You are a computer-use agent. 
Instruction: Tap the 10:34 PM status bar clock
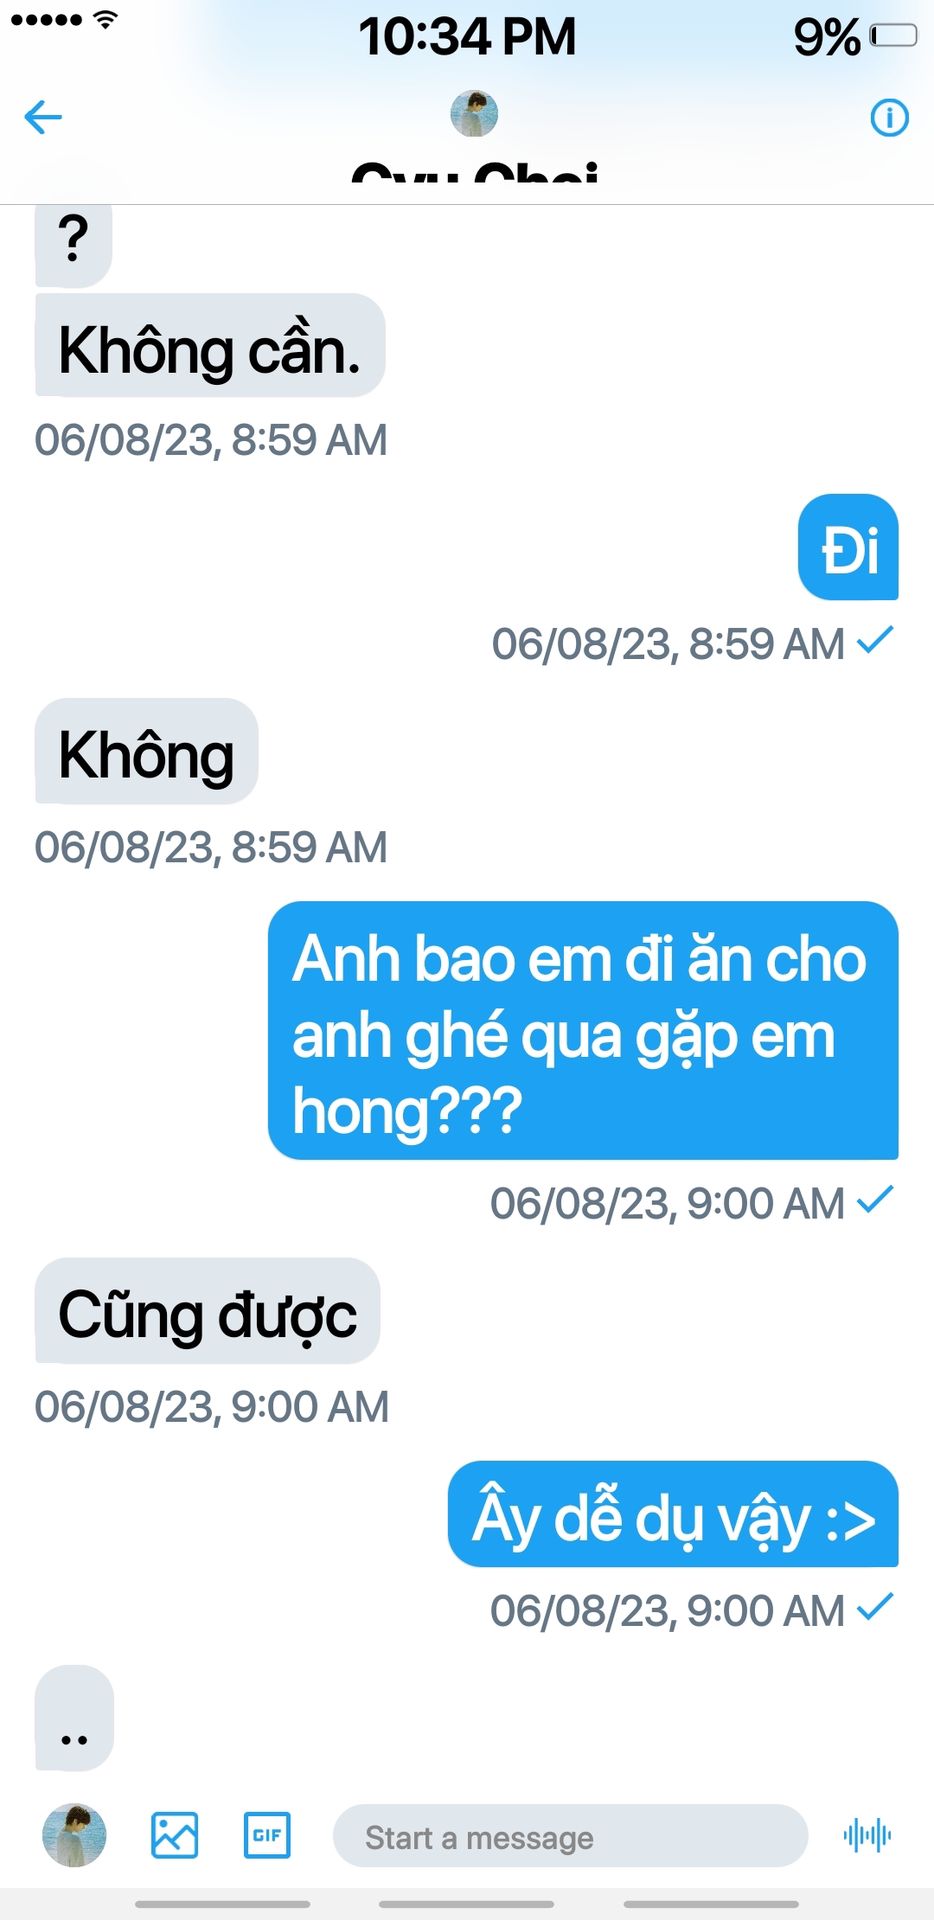(x=467, y=37)
